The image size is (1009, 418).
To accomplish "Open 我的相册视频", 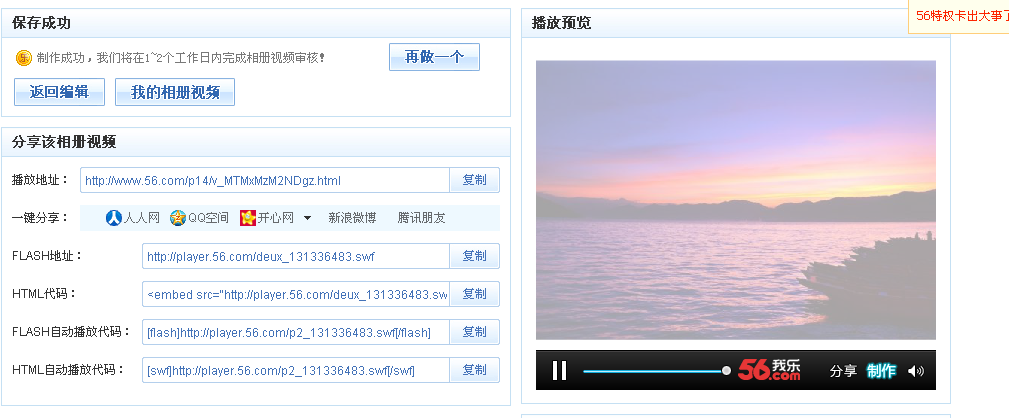I will coord(175,92).
